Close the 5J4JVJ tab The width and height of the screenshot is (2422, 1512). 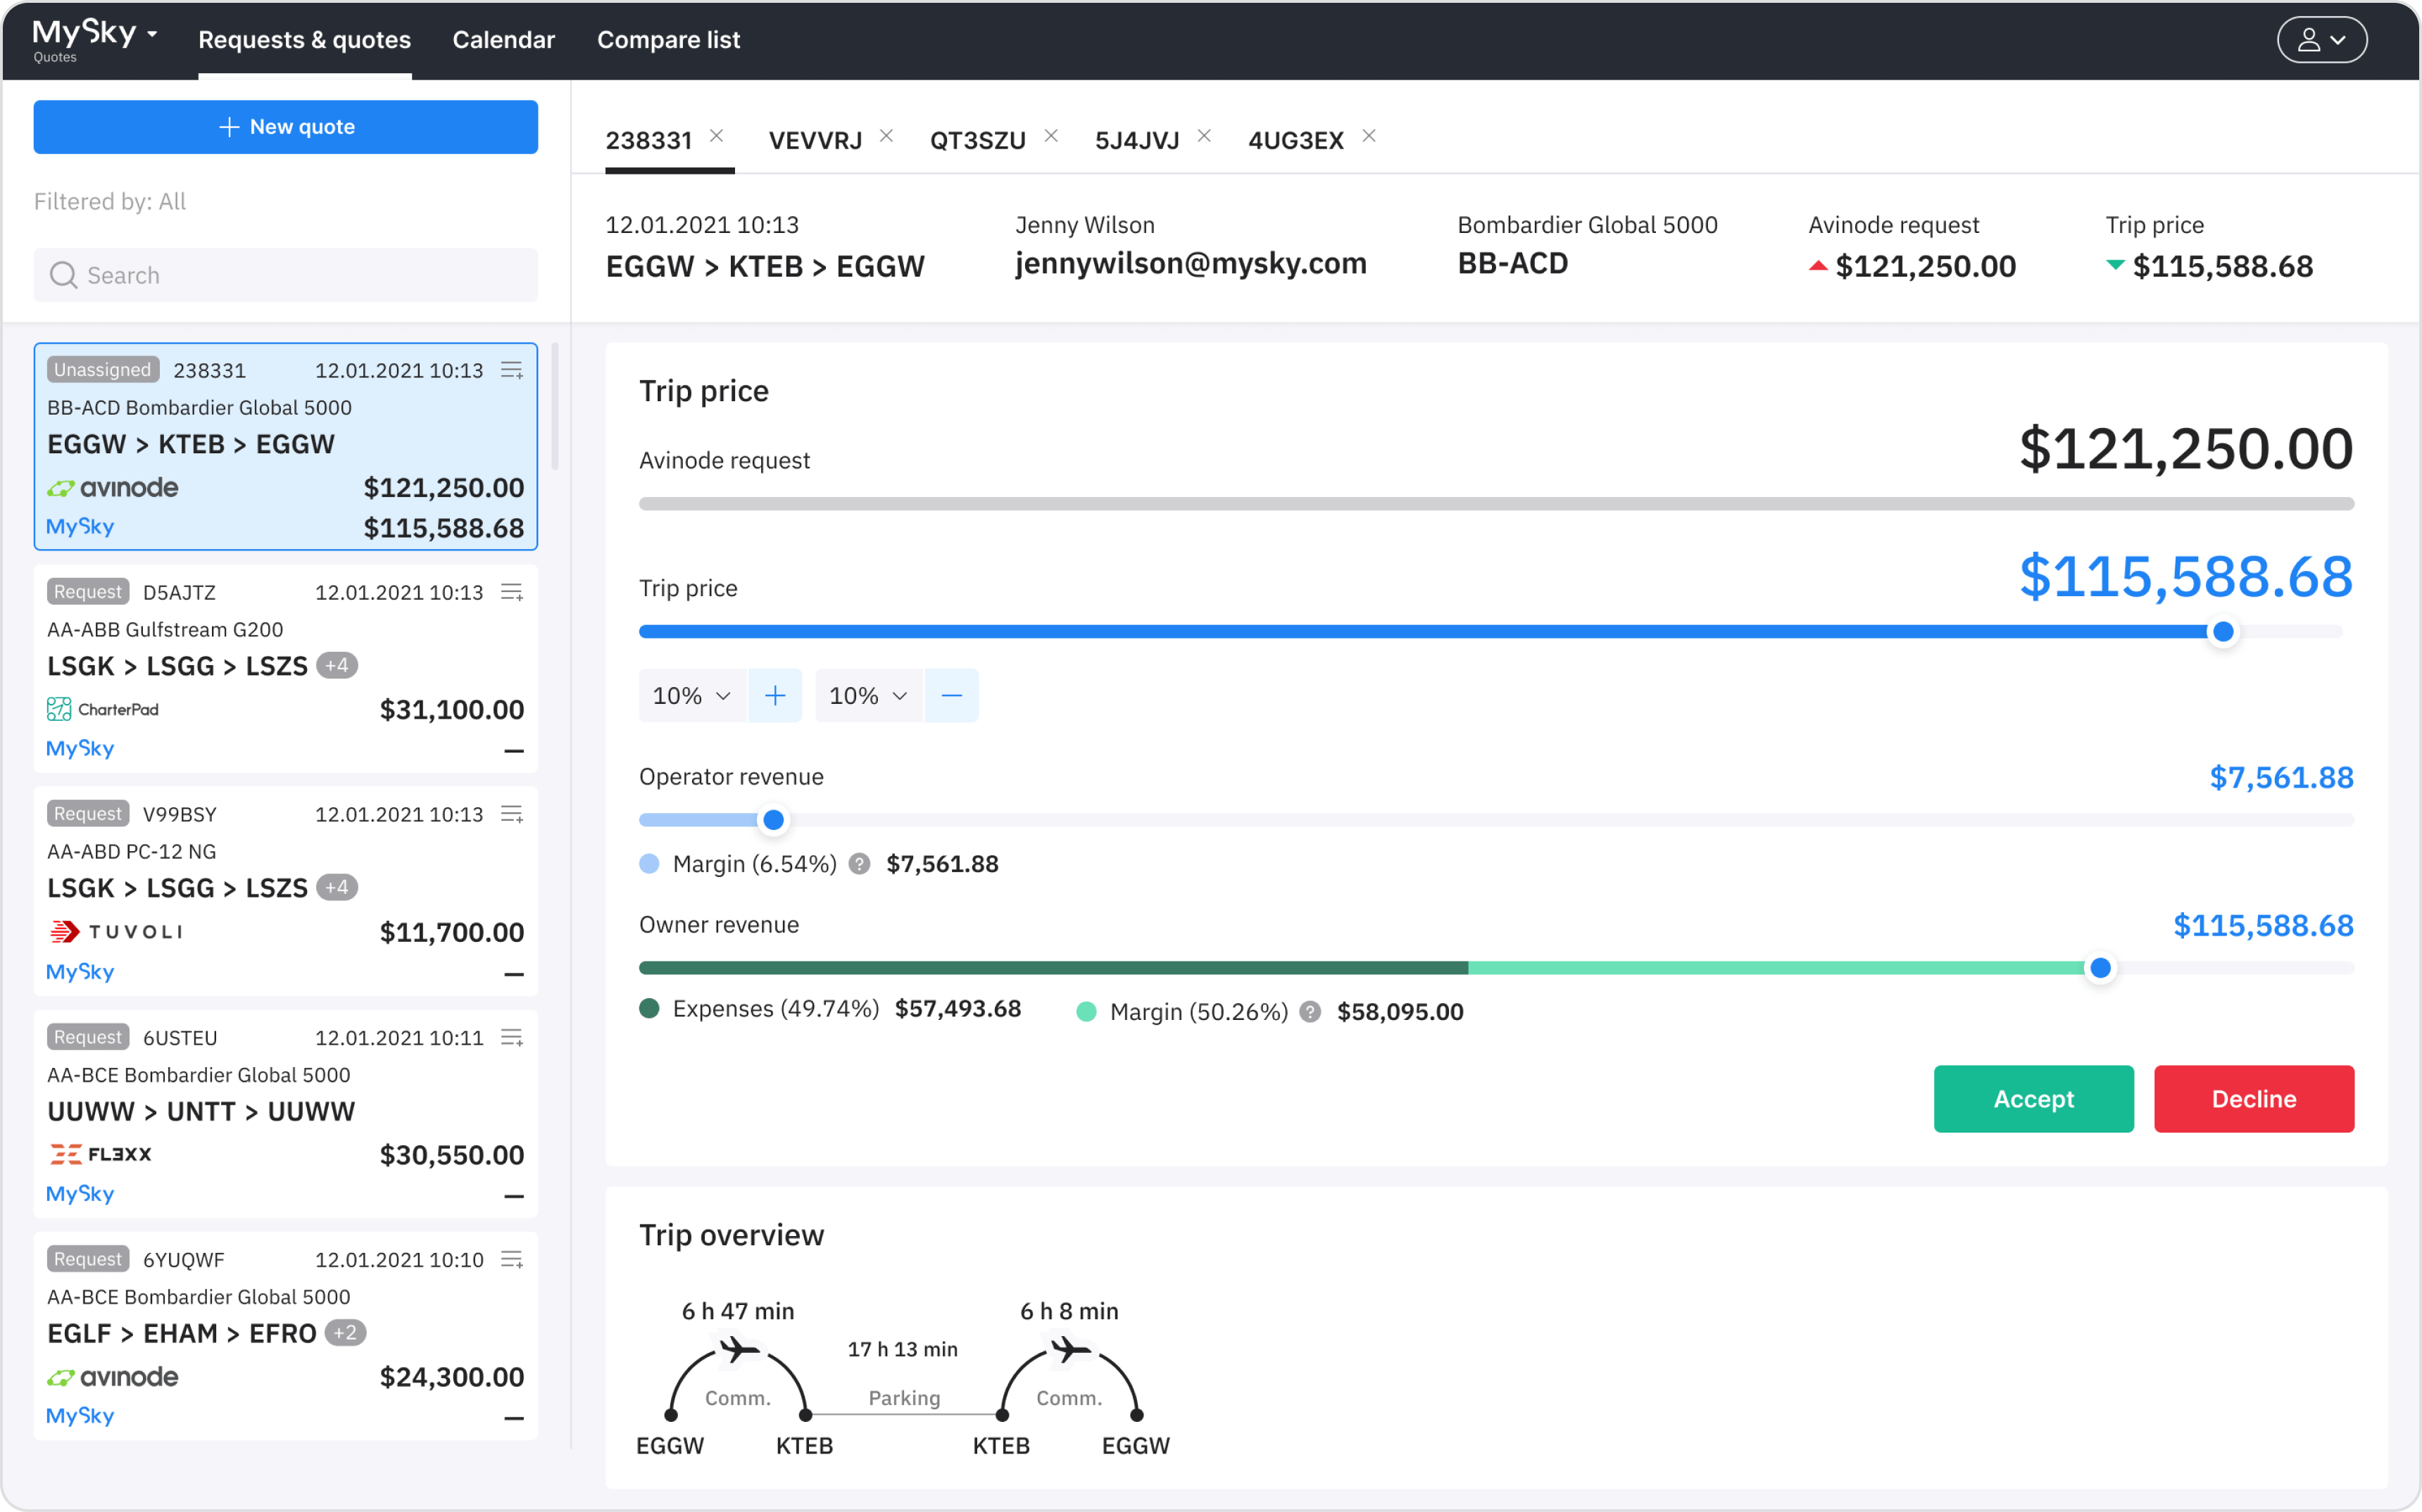(x=1204, y=136)
